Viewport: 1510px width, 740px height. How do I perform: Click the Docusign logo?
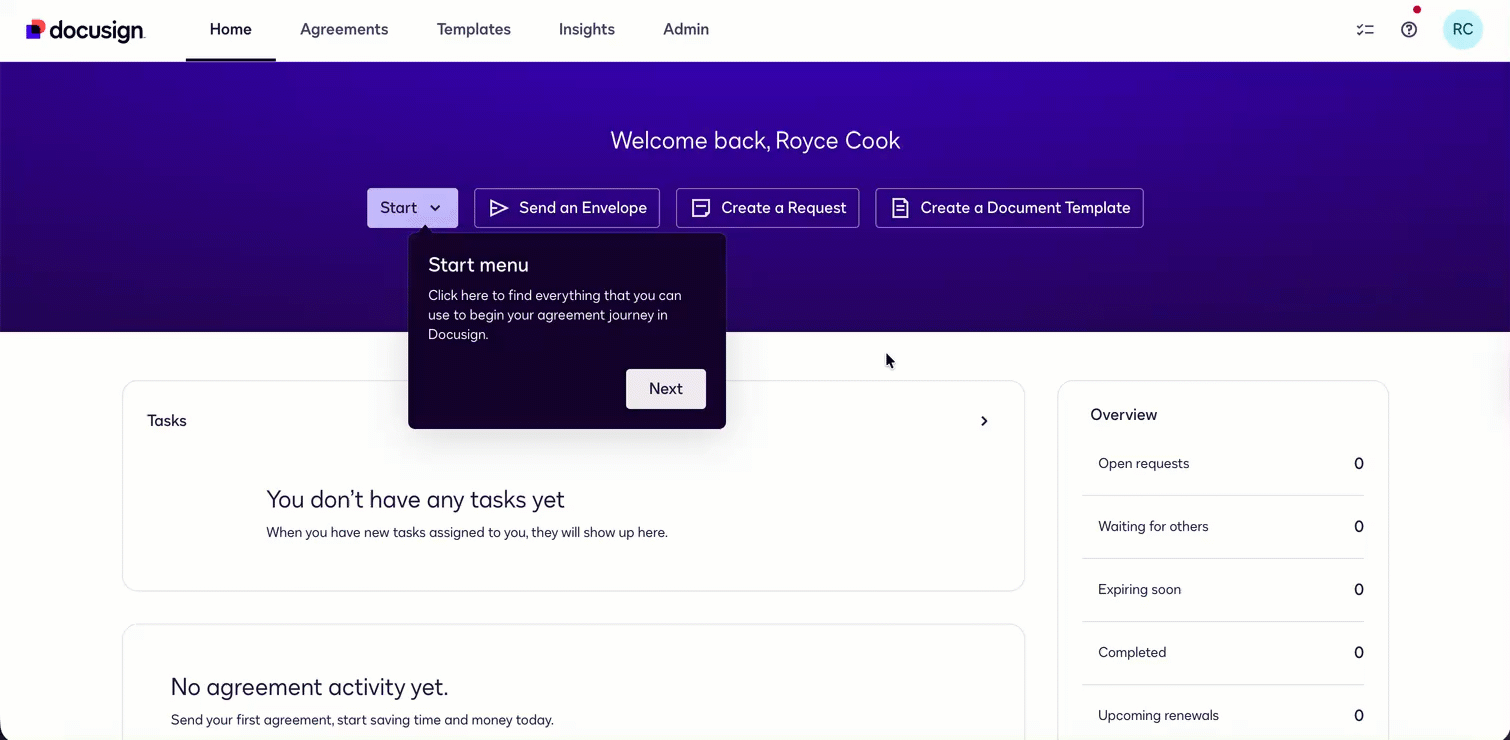85,30
